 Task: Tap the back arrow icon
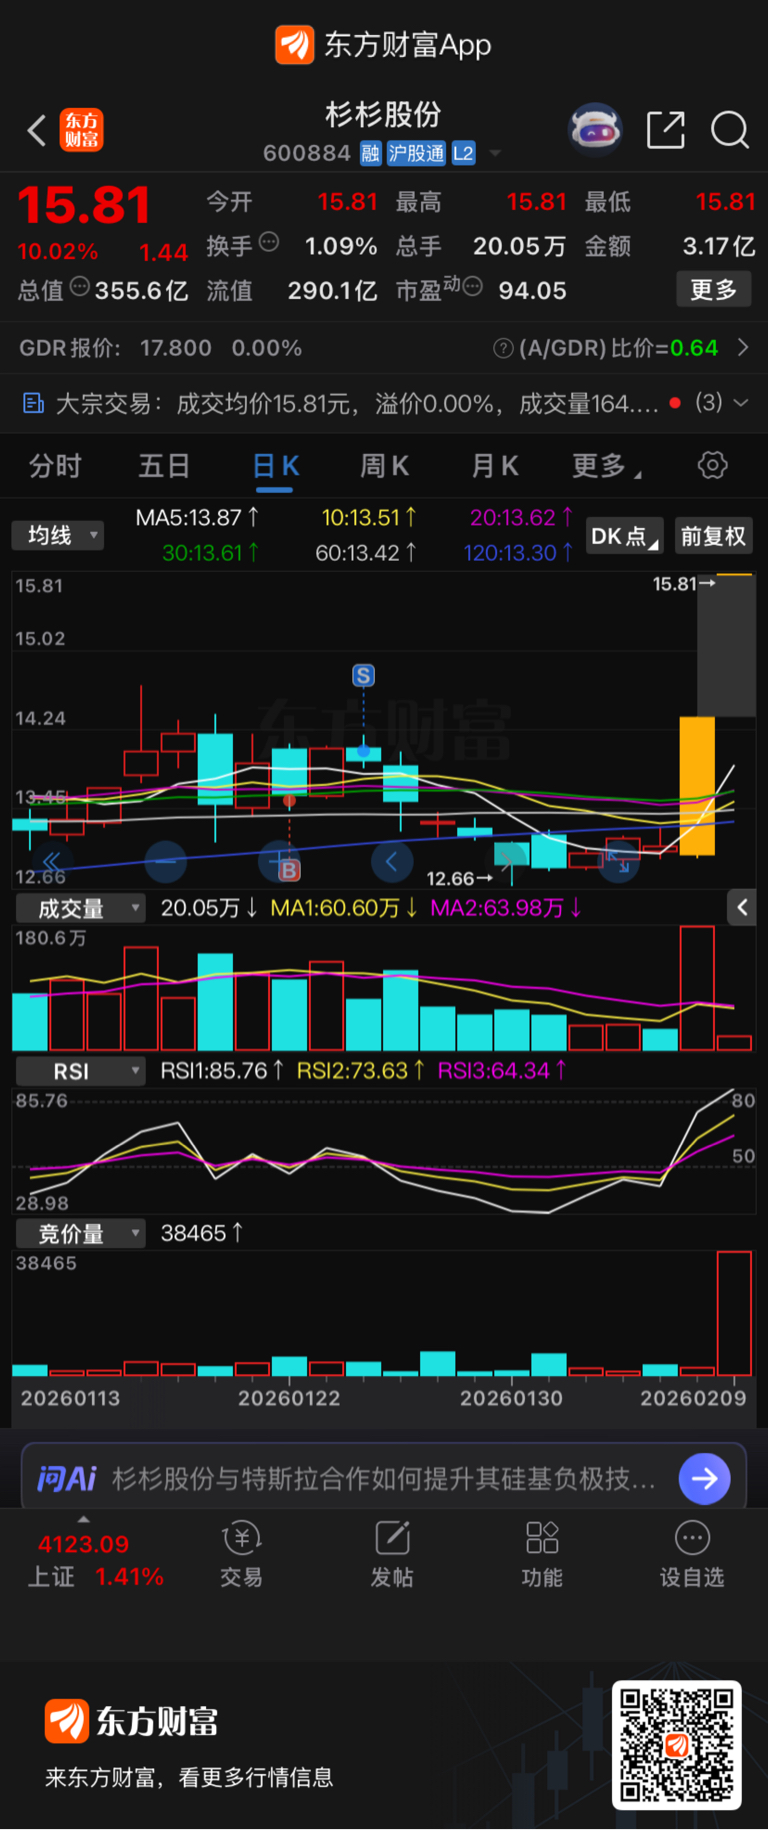(x=37, y=130)
